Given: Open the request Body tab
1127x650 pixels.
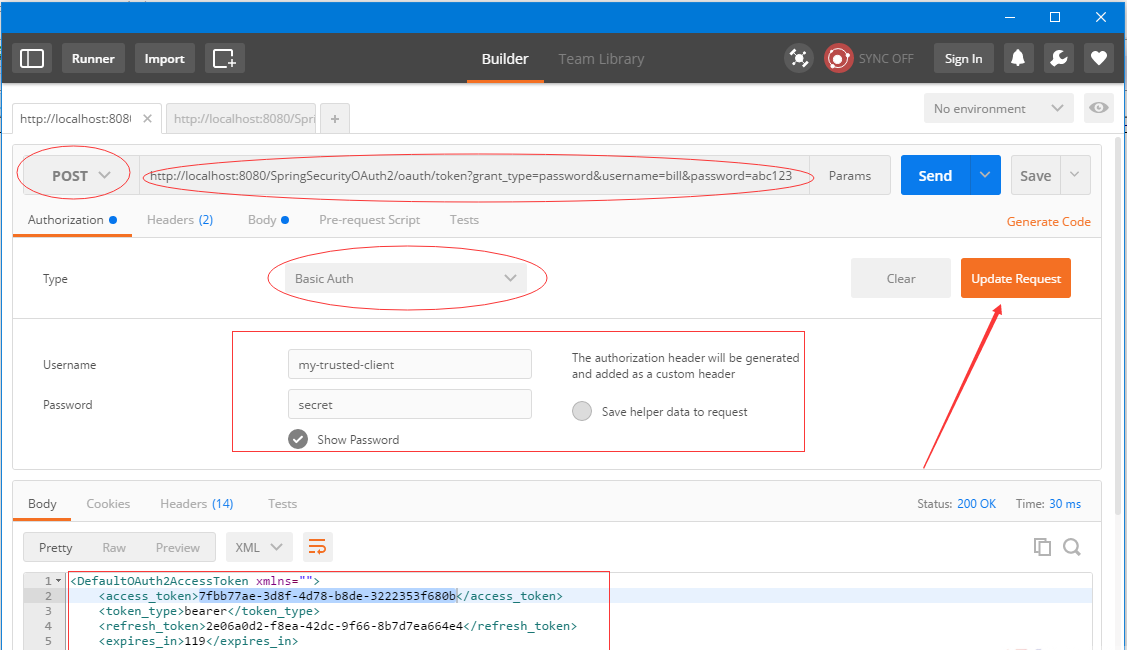Looking at the screenshot, I should (268, 220).
